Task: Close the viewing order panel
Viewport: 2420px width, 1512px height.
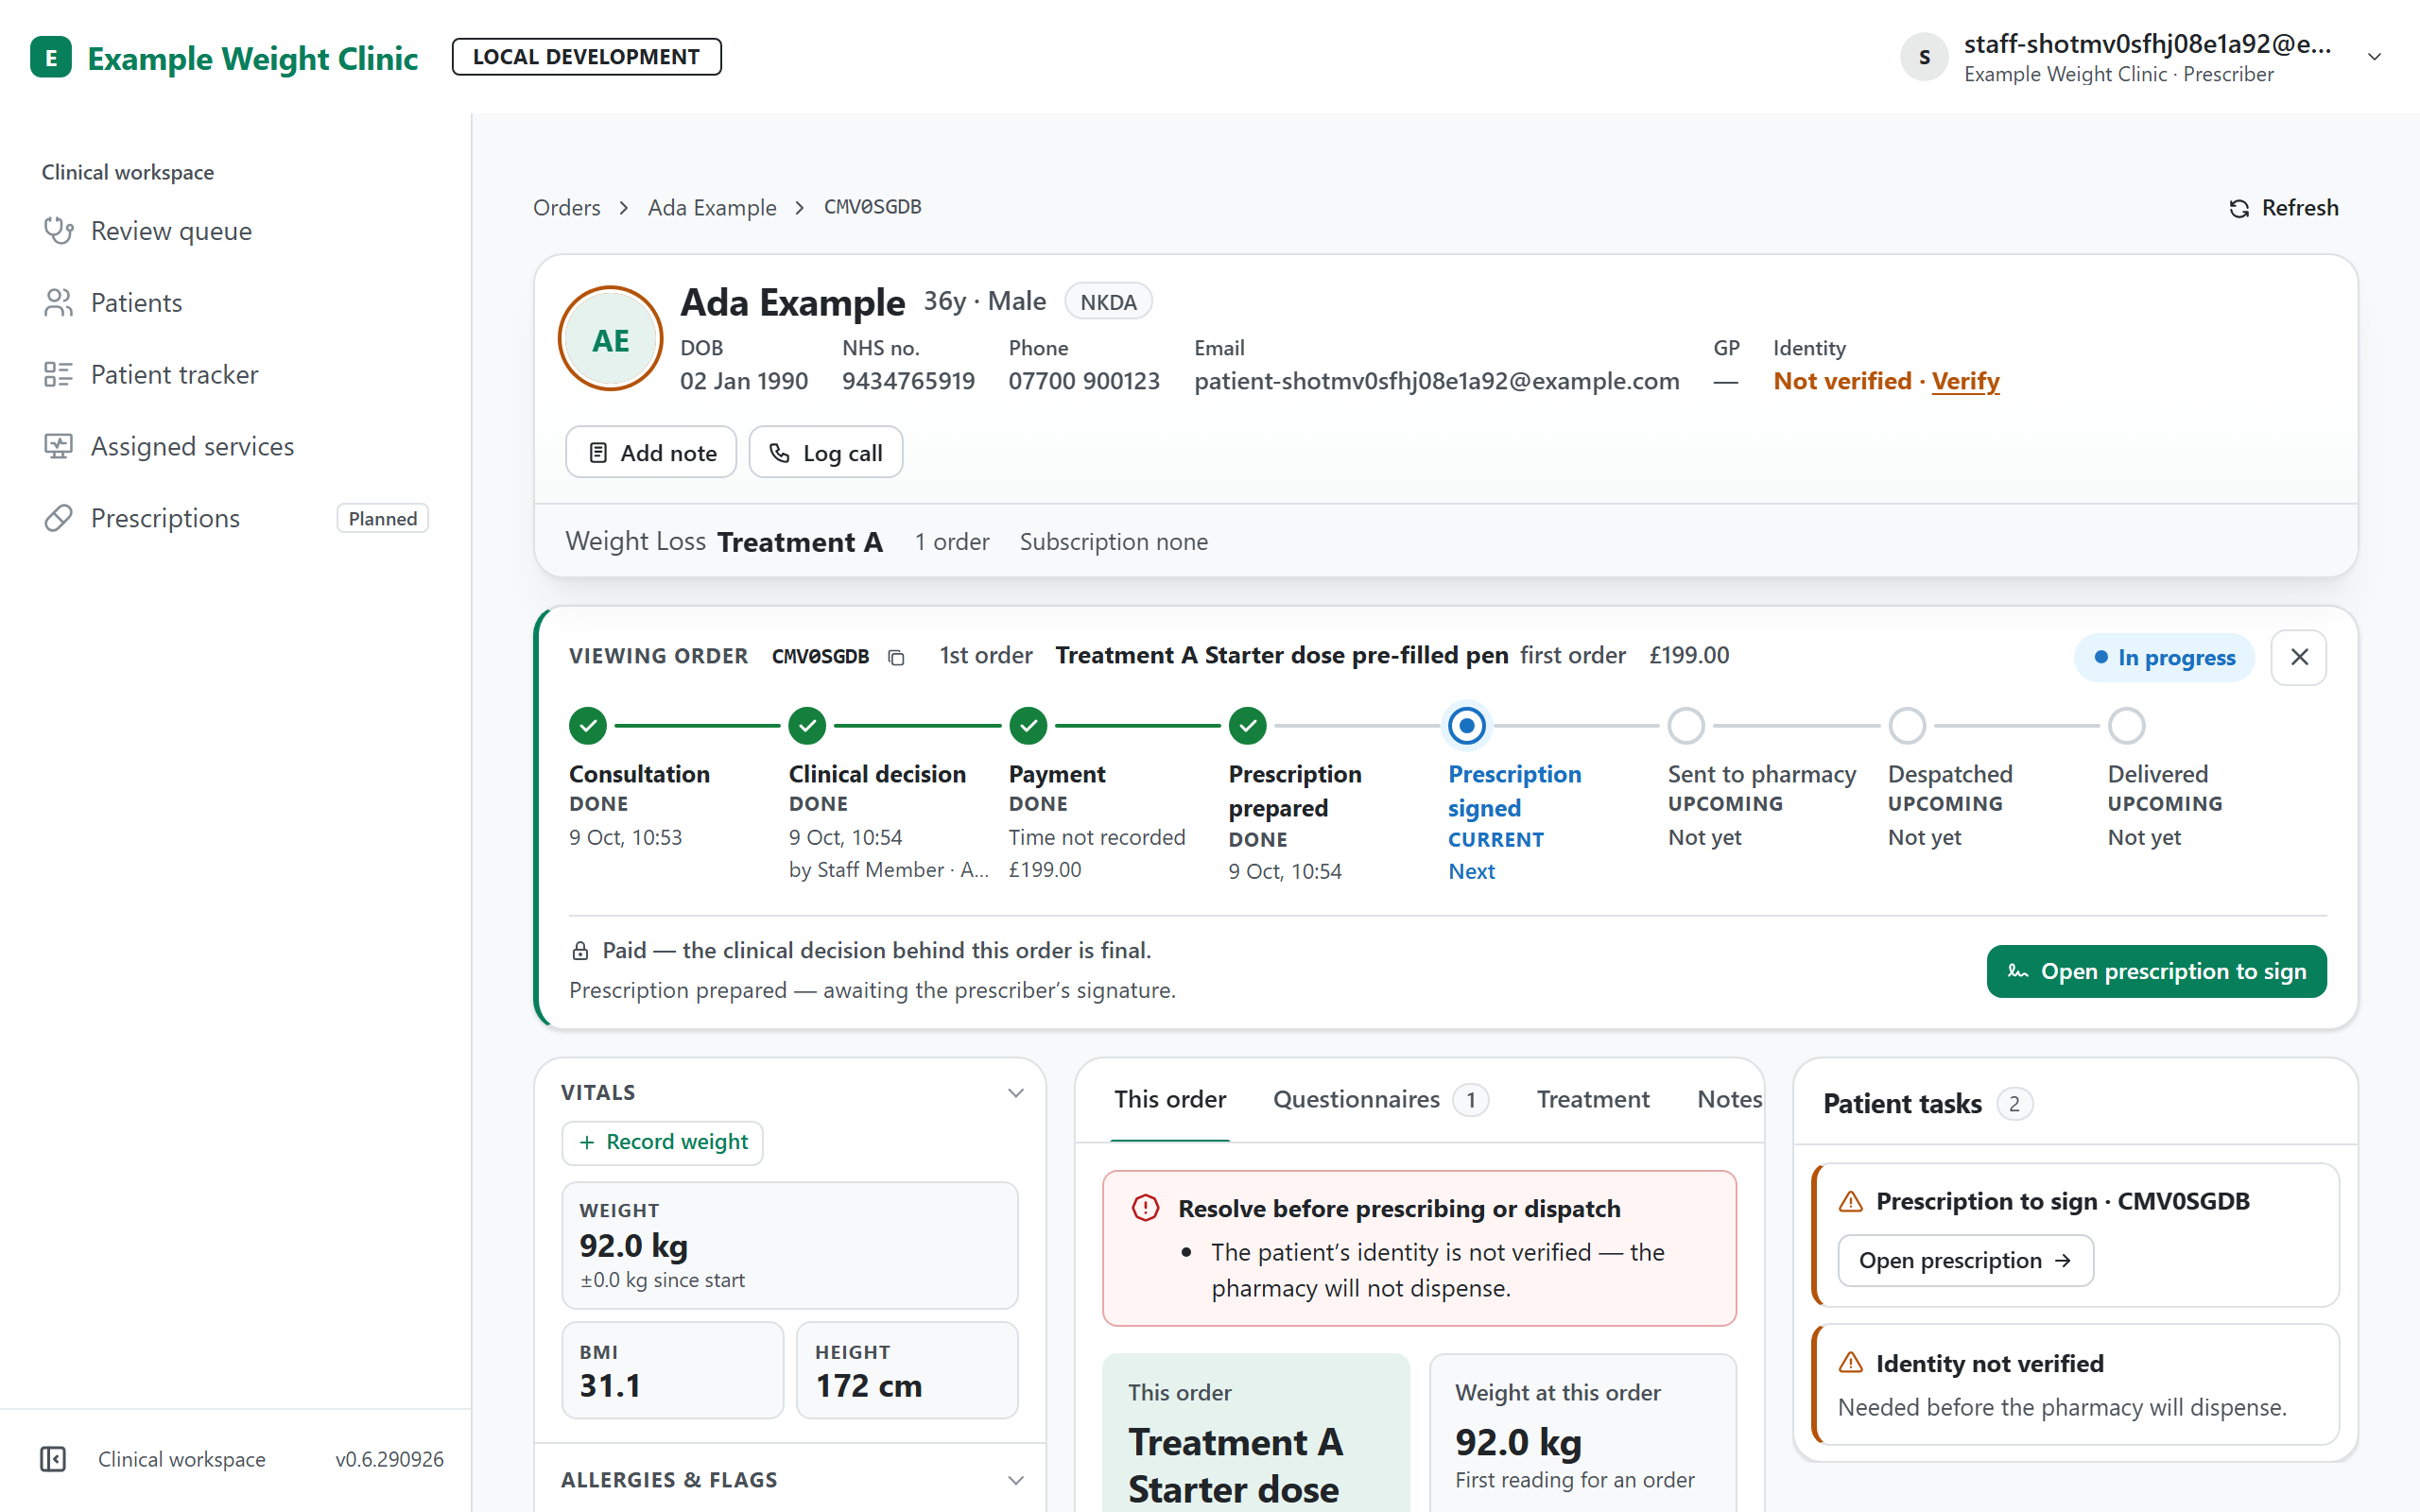Action: pos(2299,657)
